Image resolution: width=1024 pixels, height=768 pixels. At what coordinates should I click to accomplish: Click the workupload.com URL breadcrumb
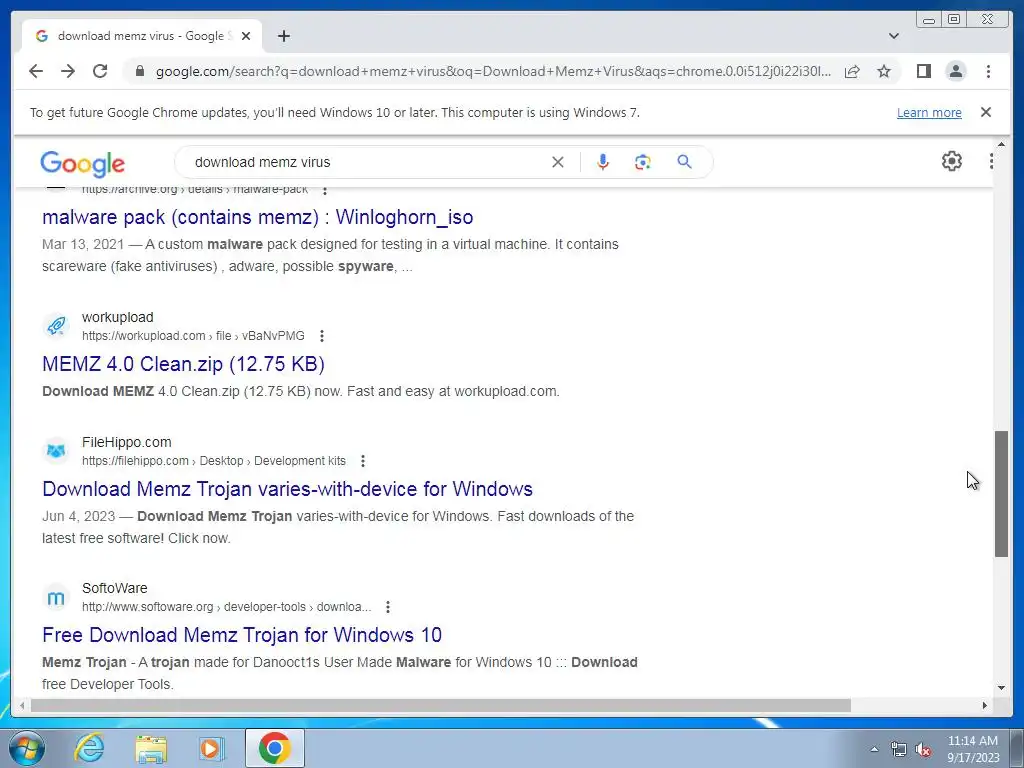point(193,336)
